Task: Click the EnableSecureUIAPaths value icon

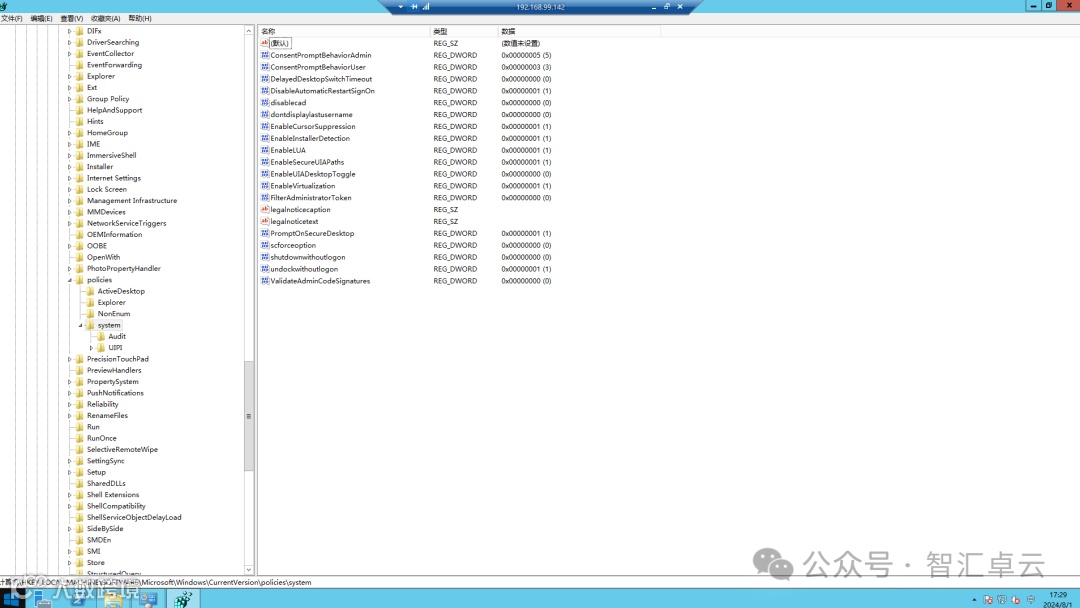Action: coord(264,162)
